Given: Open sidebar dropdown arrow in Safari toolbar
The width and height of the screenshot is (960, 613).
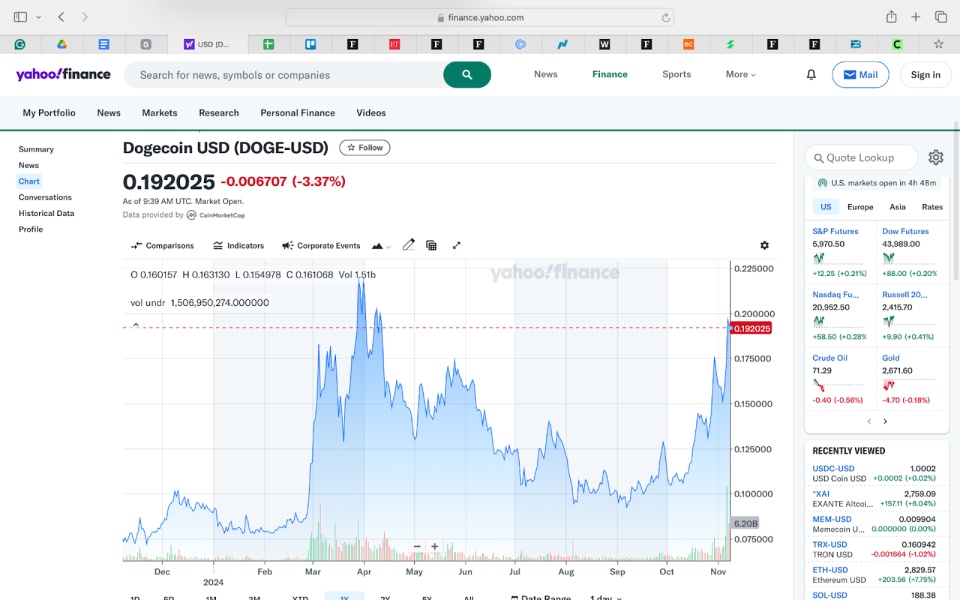Looking at the screenshot, I should point(39,17).
